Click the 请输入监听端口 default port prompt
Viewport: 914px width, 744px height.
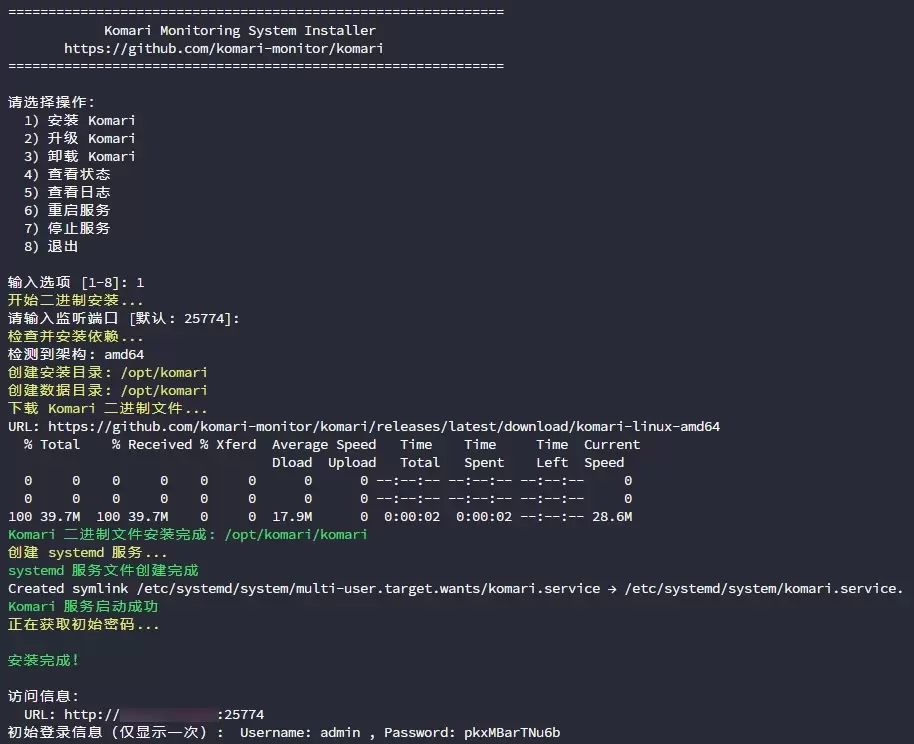[124, 319]
